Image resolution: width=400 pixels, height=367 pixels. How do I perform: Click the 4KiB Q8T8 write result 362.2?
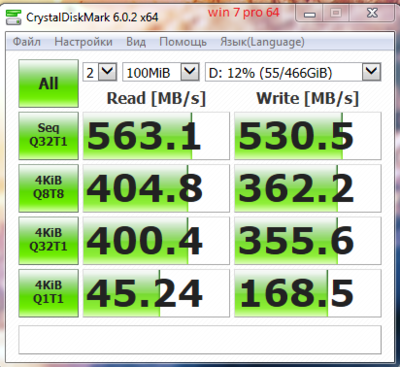[x=308, y=188]
